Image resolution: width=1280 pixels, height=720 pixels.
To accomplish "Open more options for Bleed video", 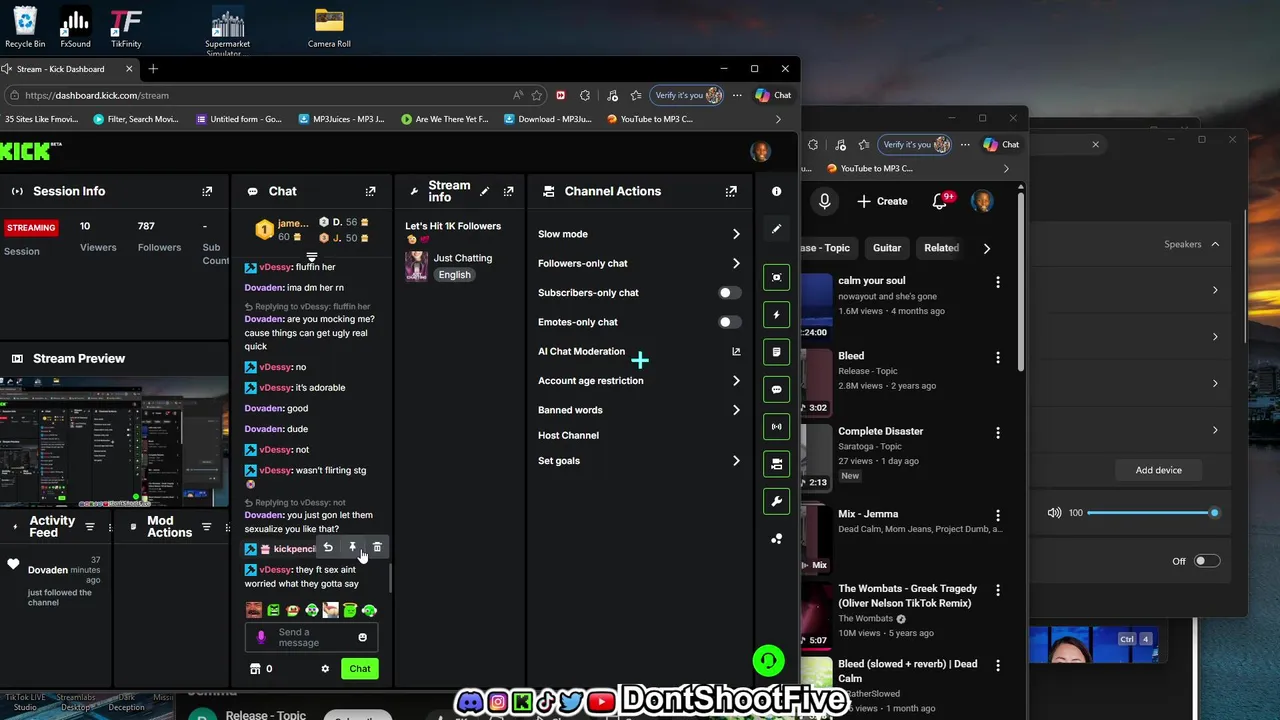I will [x=997, y=357].
